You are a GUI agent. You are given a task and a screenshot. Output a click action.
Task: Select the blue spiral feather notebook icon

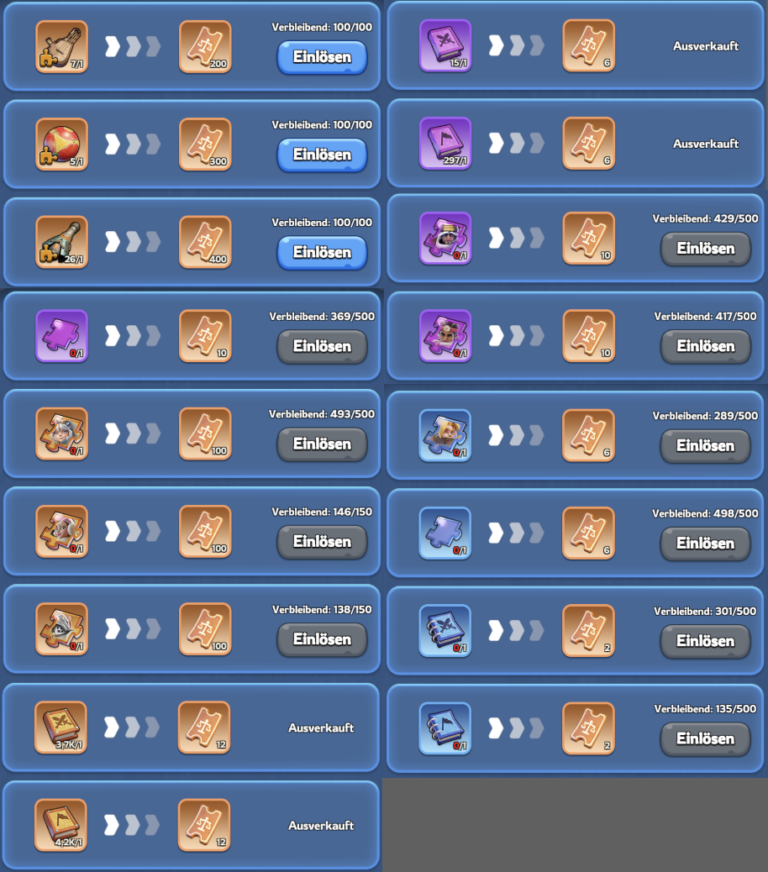click(x=445, y=631)
